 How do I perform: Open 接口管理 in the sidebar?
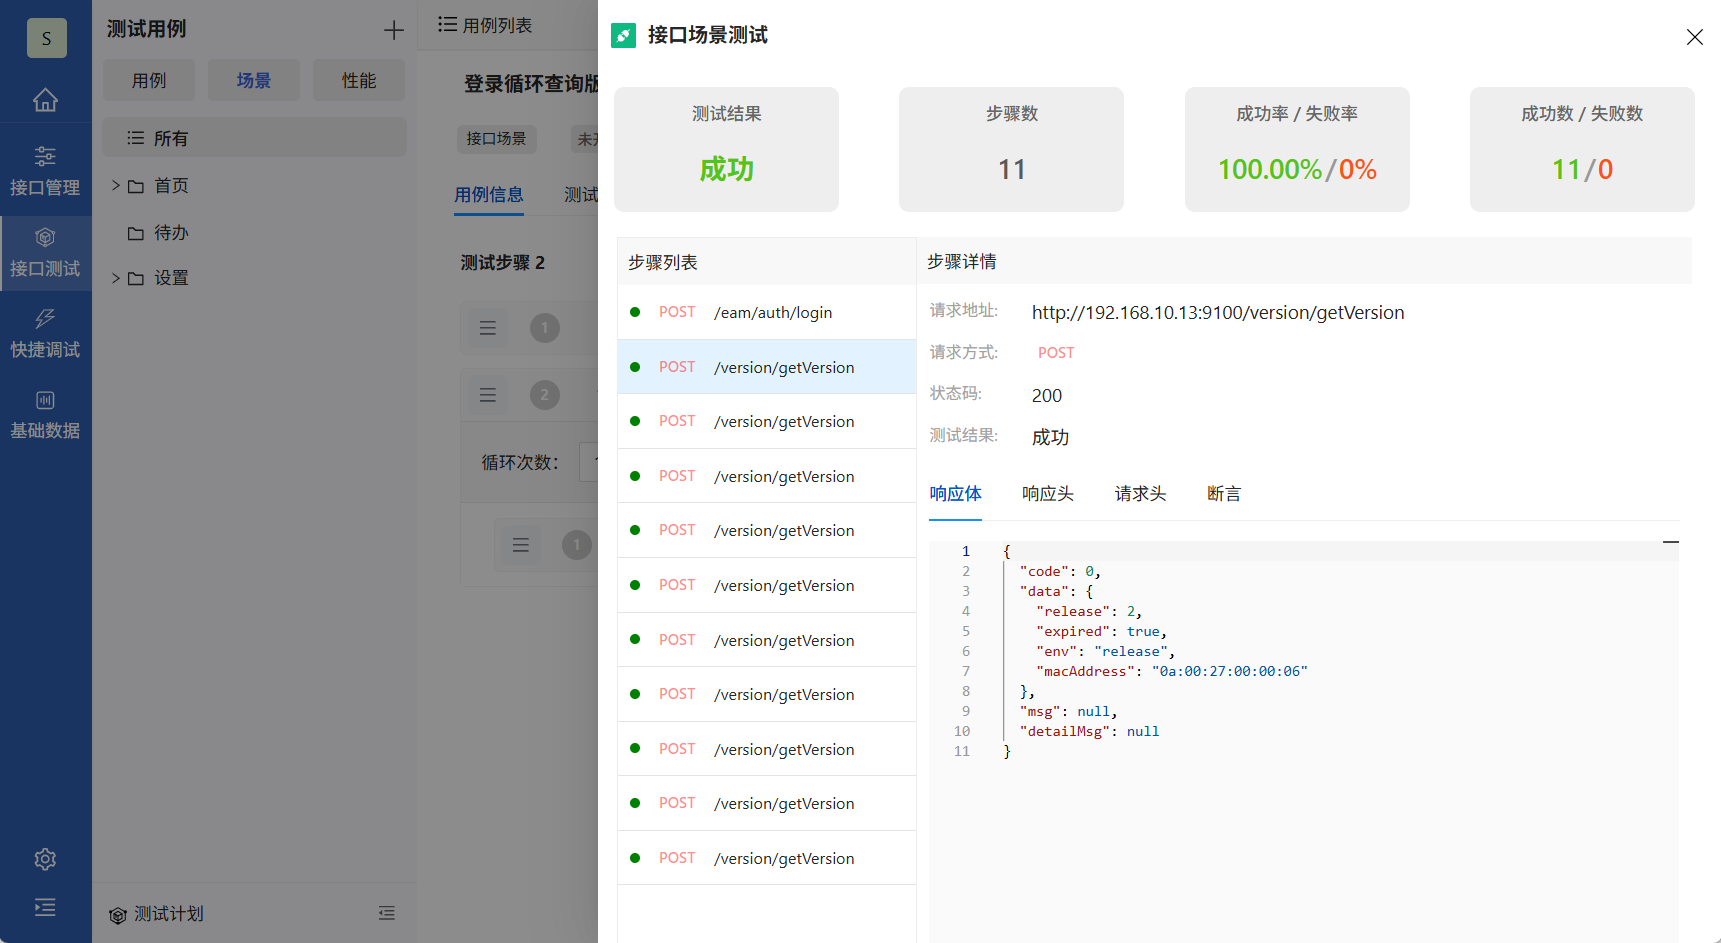[45, 171]
